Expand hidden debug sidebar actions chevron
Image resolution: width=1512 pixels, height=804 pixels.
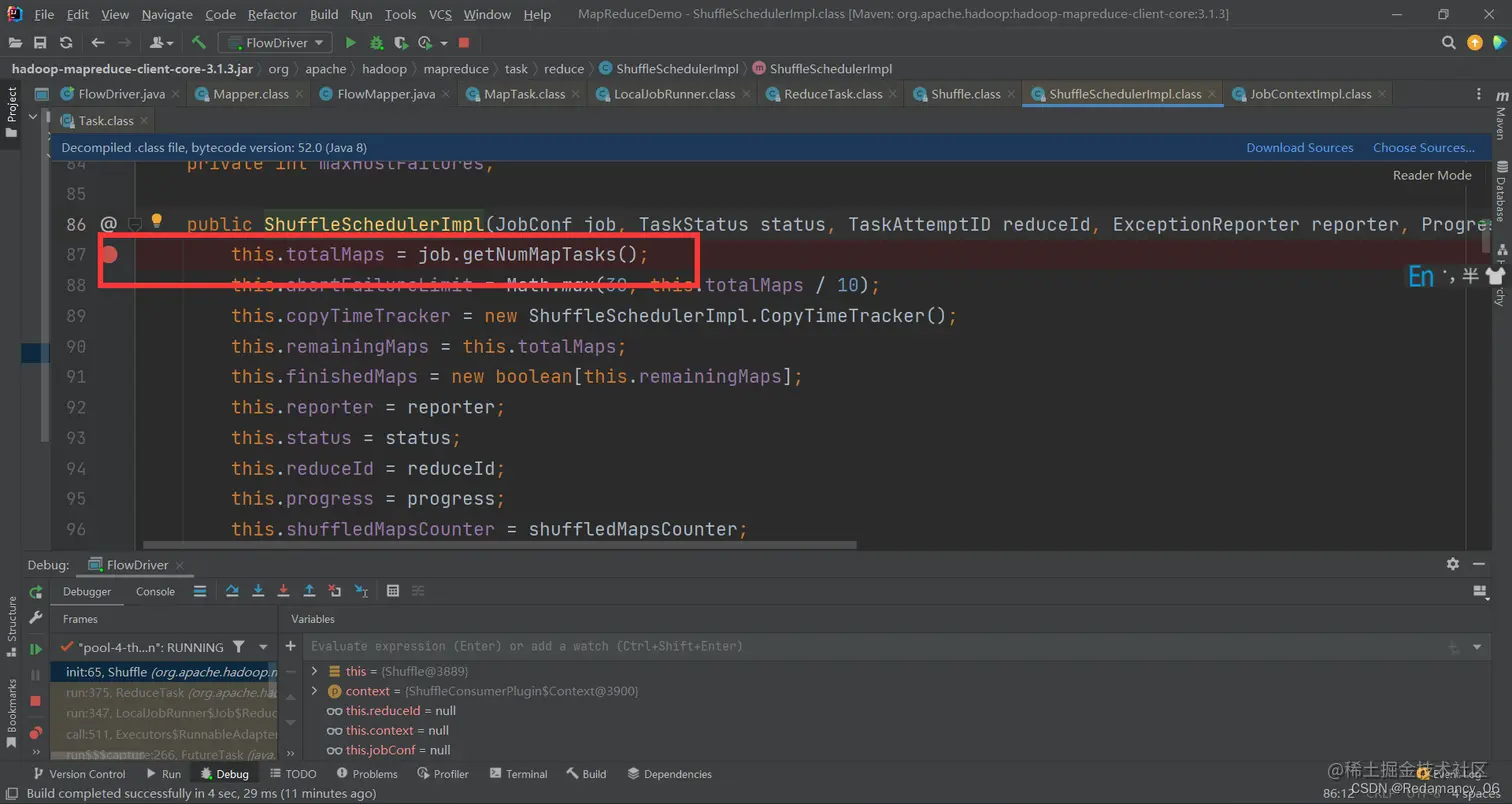(36, 752)
